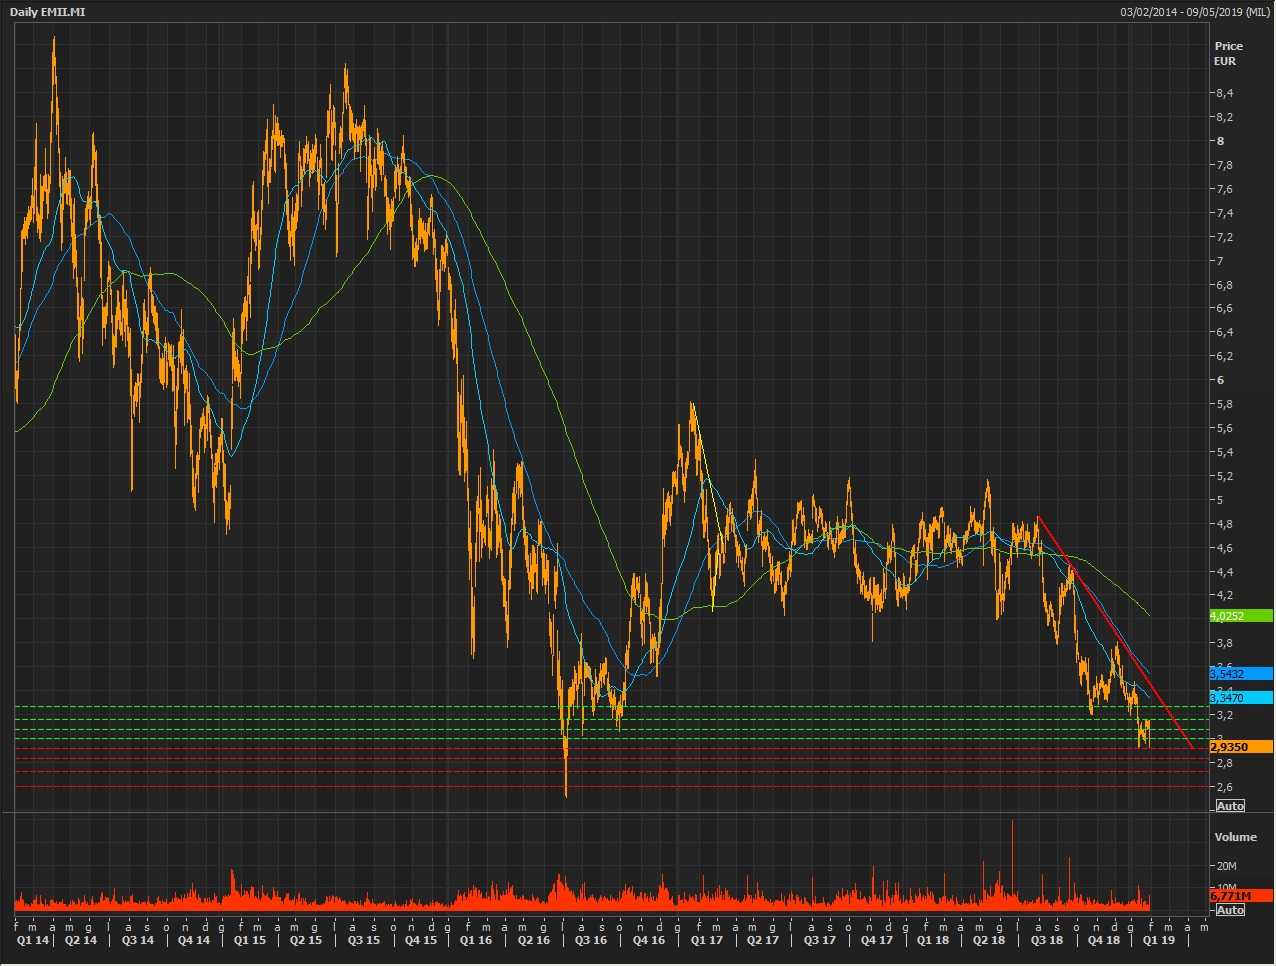1276x966 pixels.
Task: Click the Q4 17 quarter label
Action: point(877,940)
